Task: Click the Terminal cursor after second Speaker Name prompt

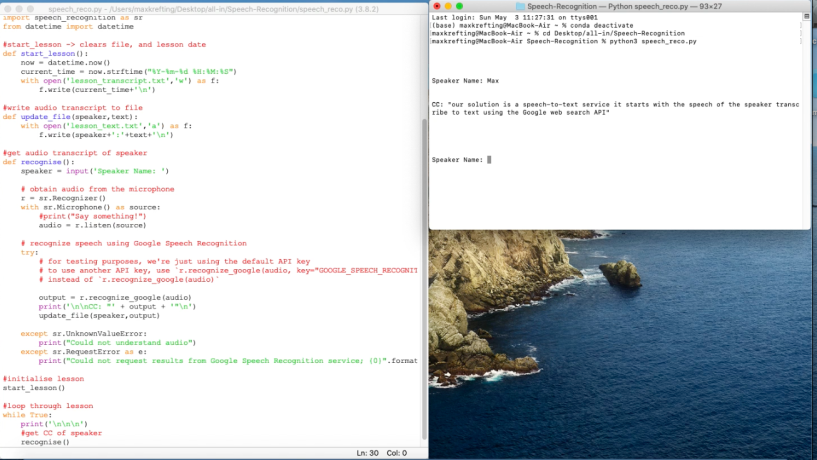Action: [489, 160]
